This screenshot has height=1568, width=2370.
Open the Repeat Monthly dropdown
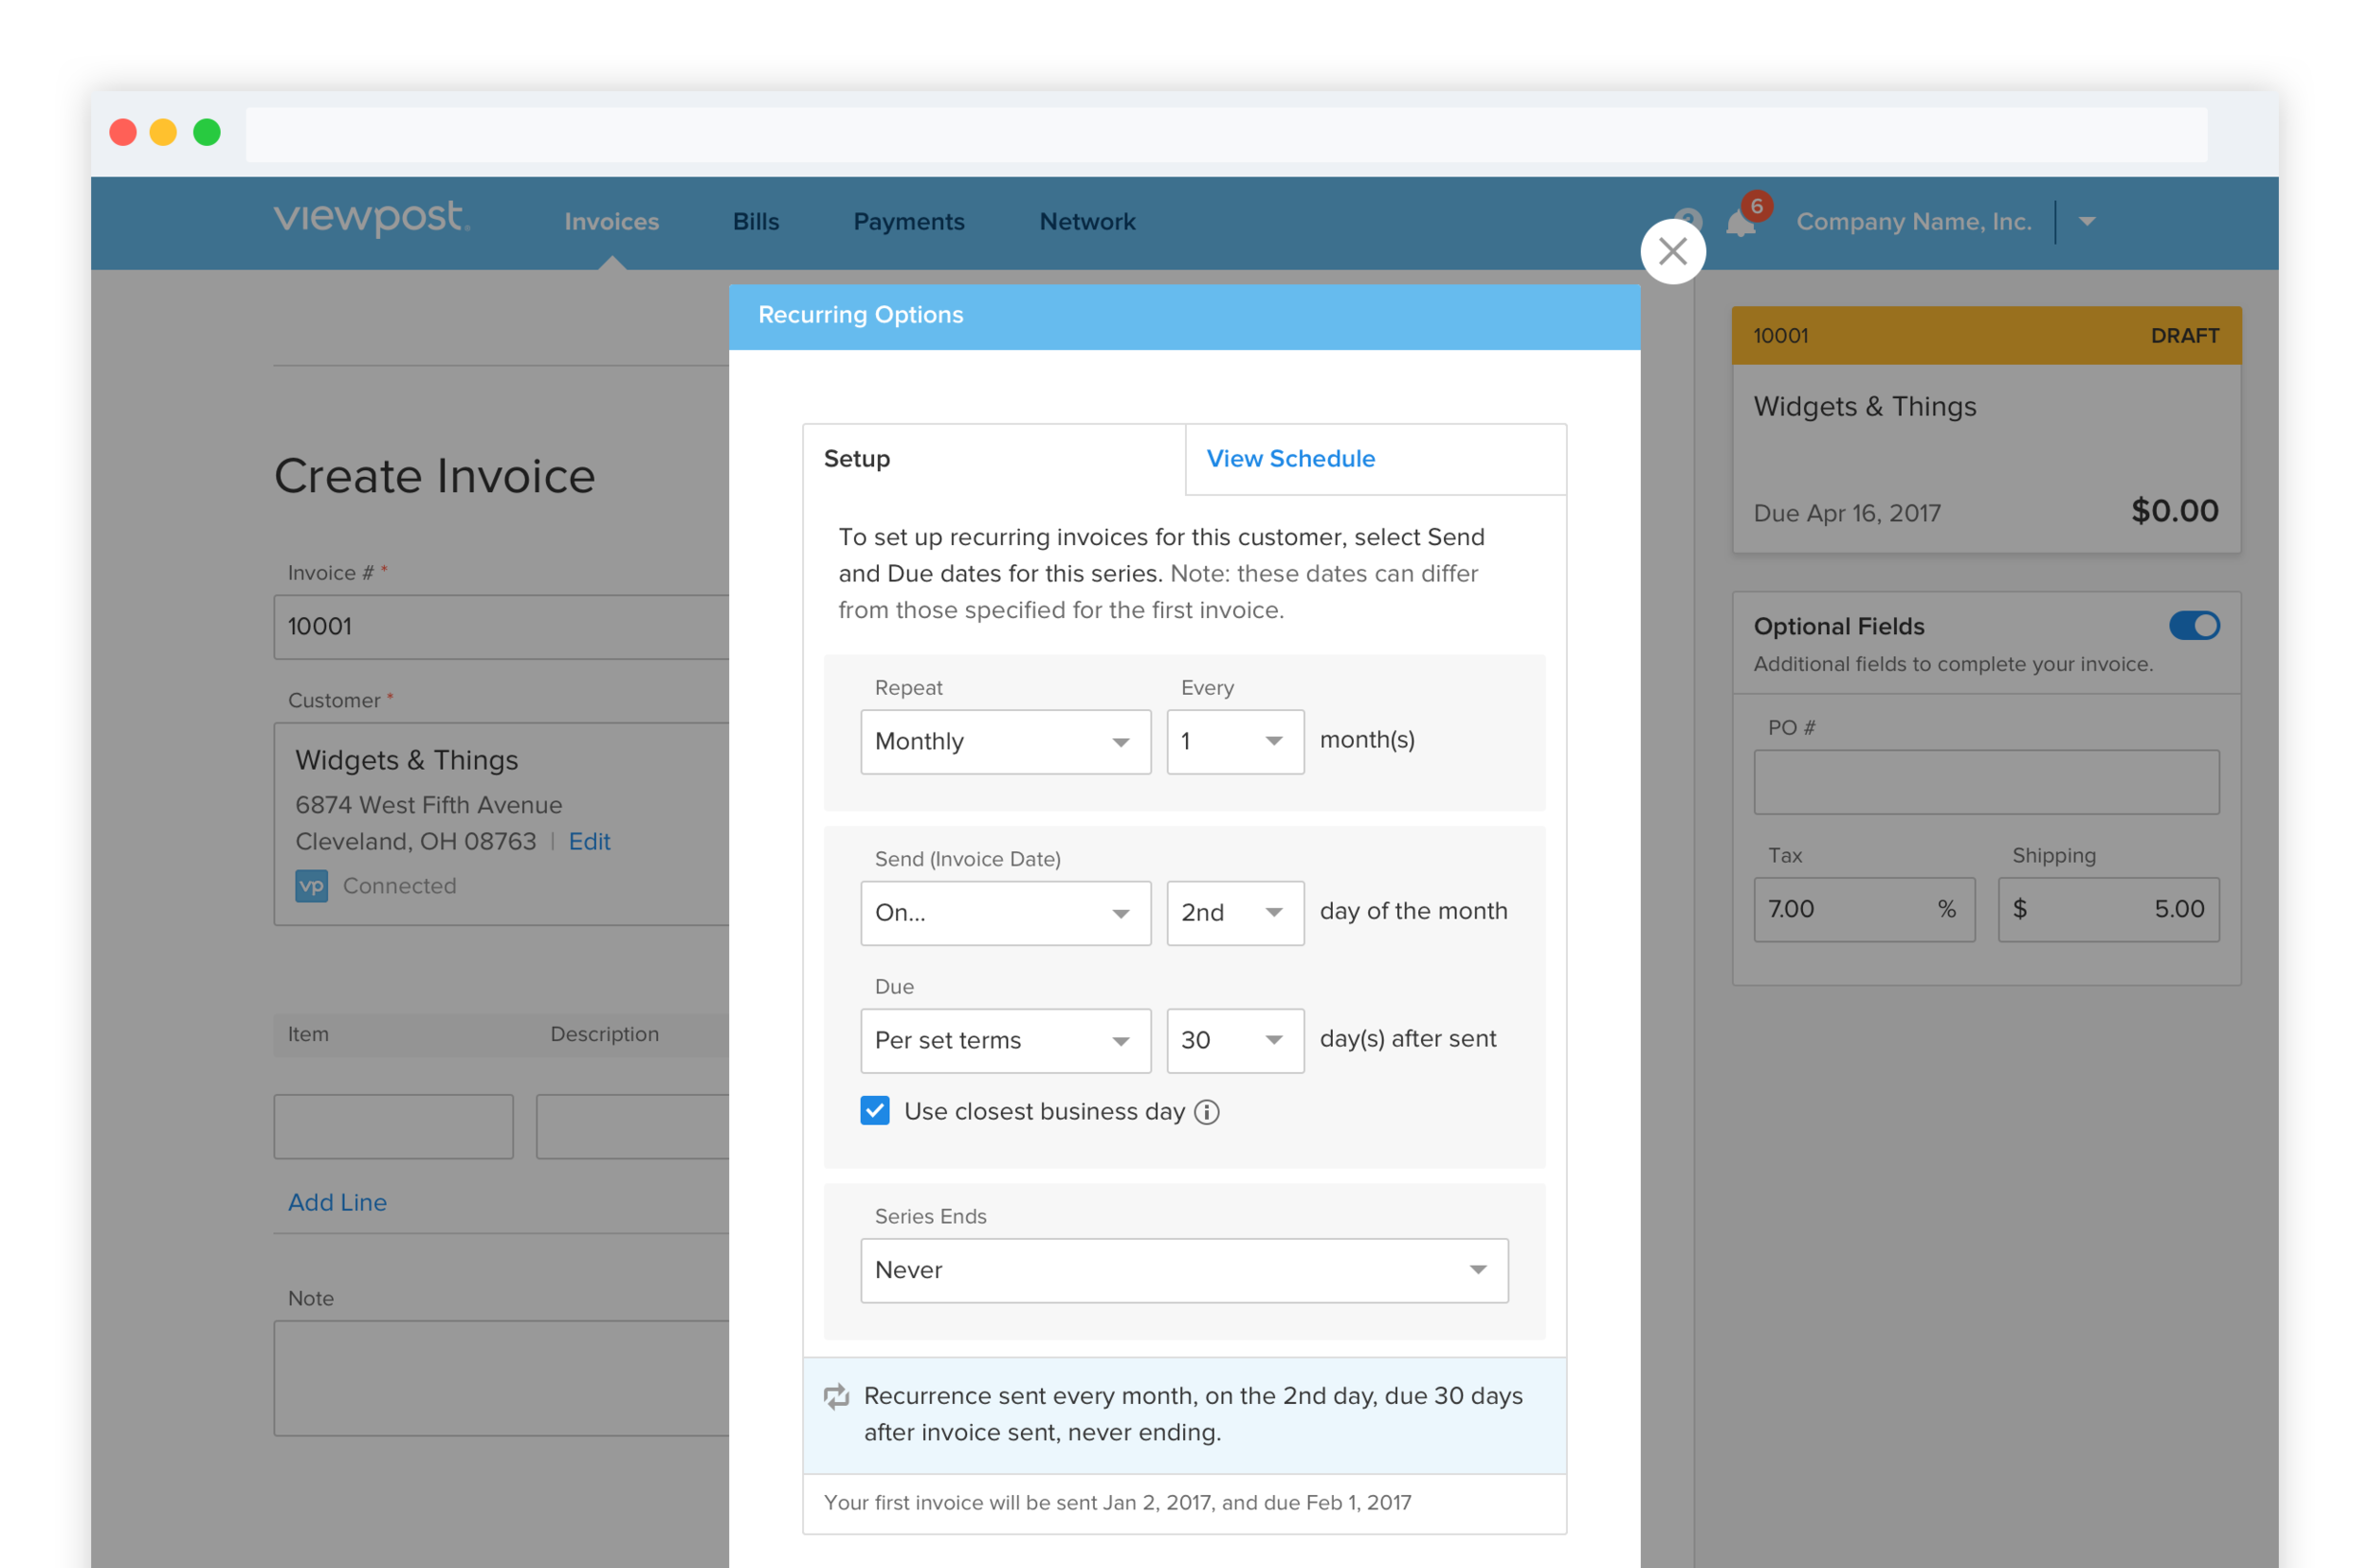coord(1005,741)
